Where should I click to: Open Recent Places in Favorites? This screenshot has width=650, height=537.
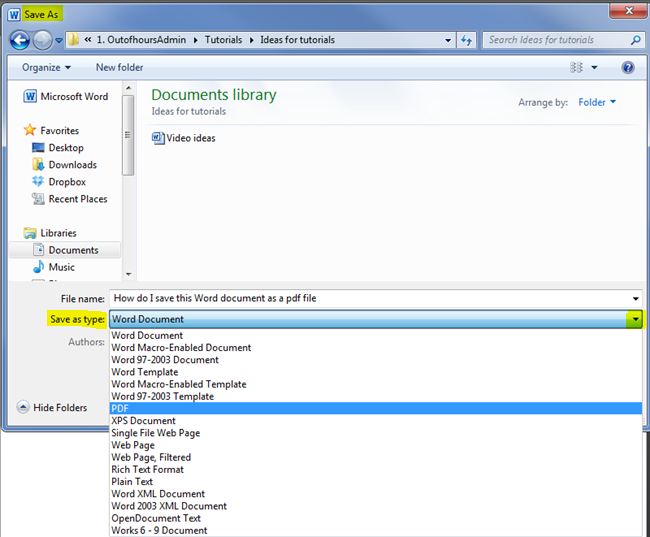click(70, 199)
